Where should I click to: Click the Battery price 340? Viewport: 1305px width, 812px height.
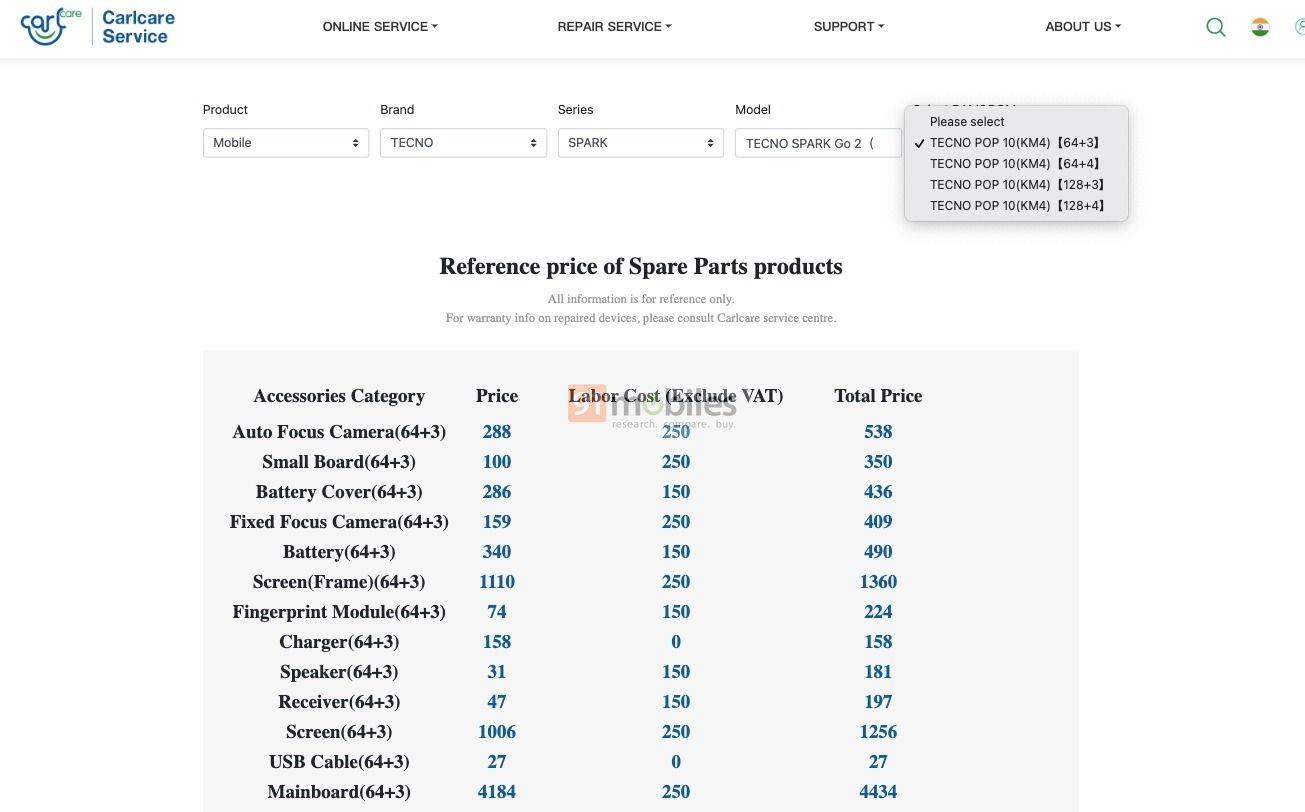pyautogui.click(x=497, y=552)
